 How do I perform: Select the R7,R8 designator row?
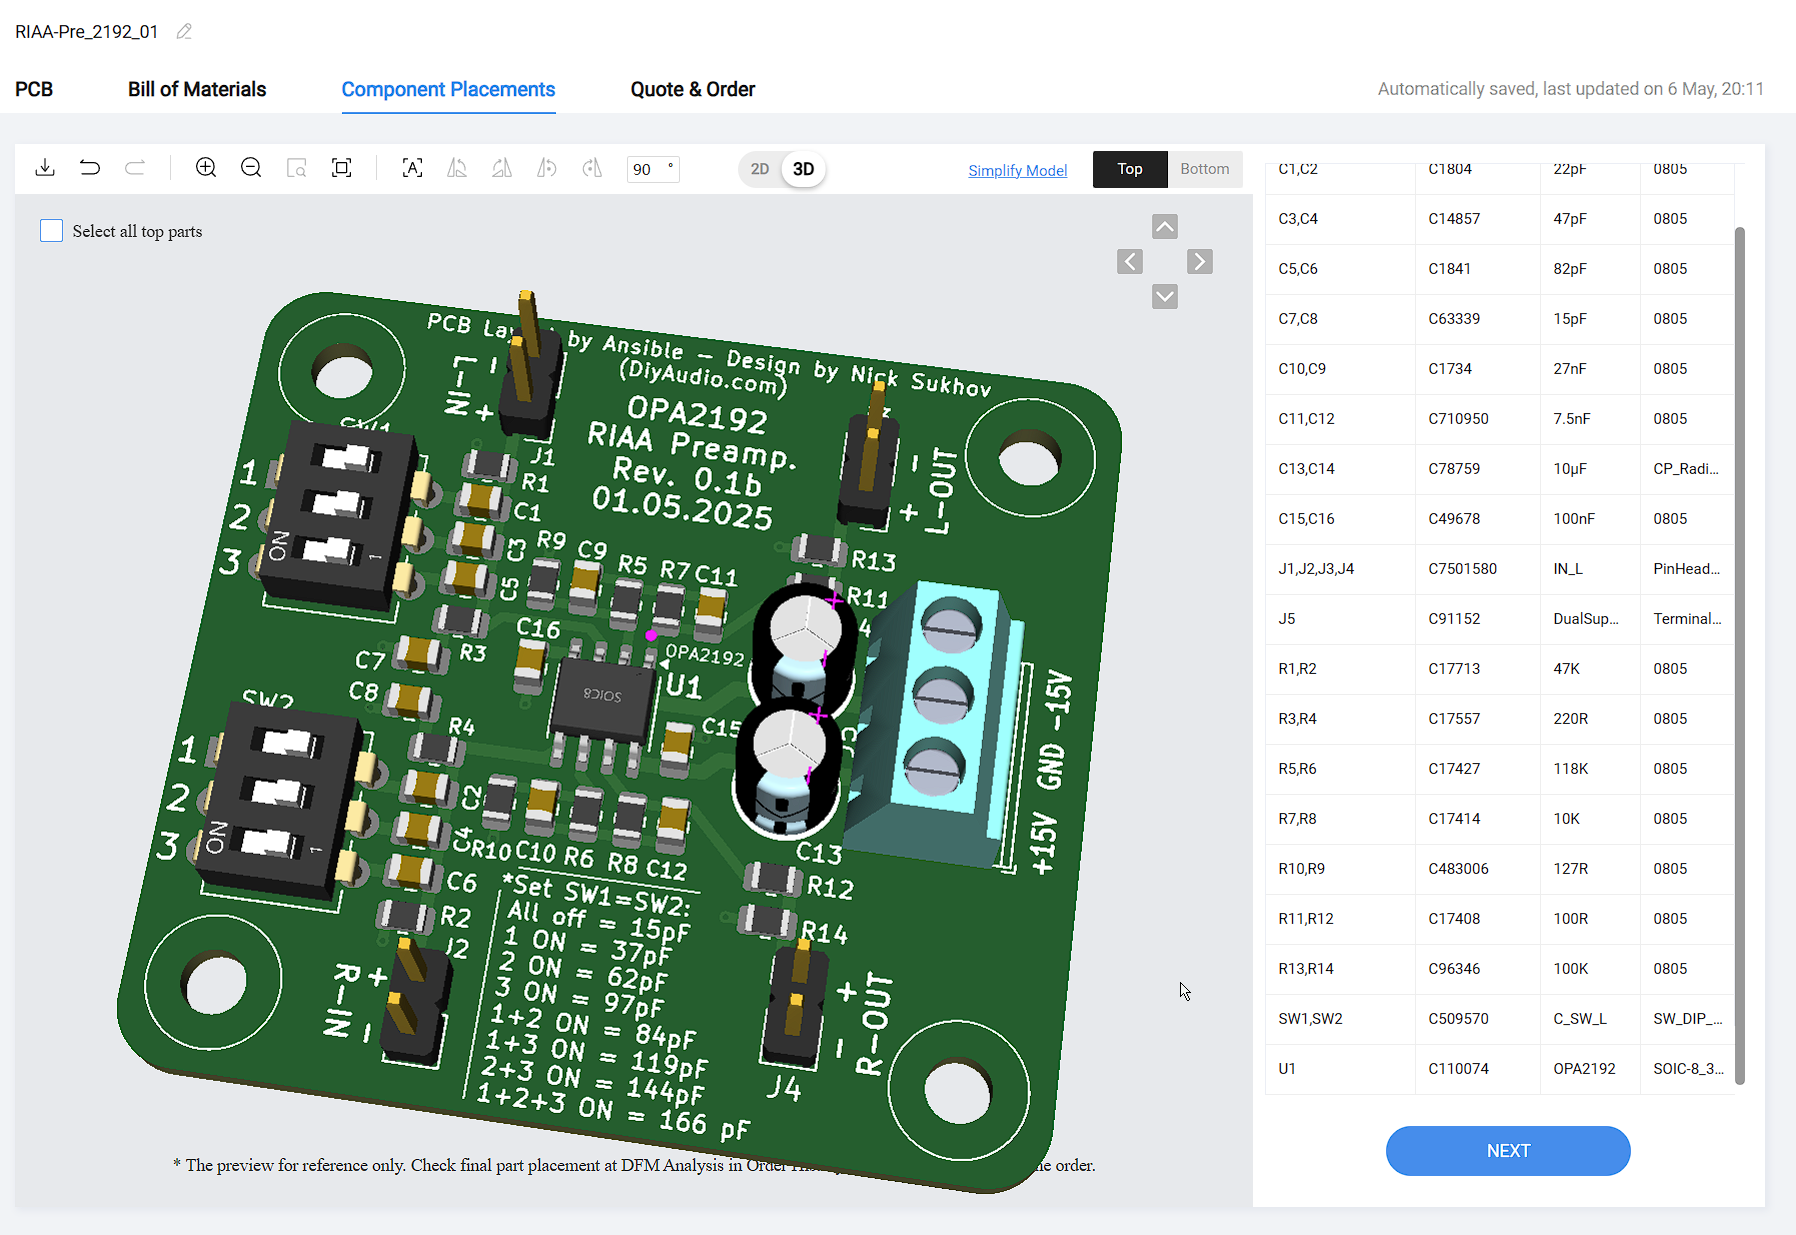coord(1499,819)
